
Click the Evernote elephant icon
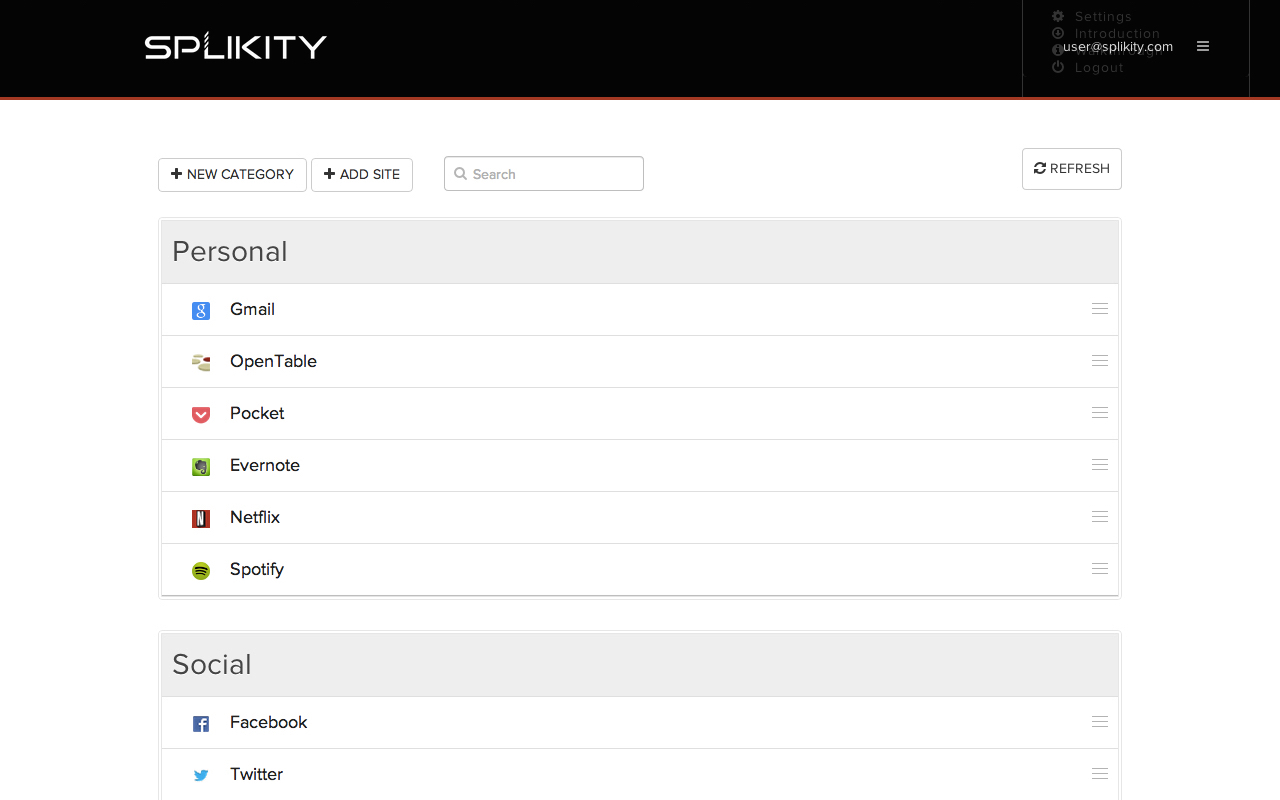[201, 467]
